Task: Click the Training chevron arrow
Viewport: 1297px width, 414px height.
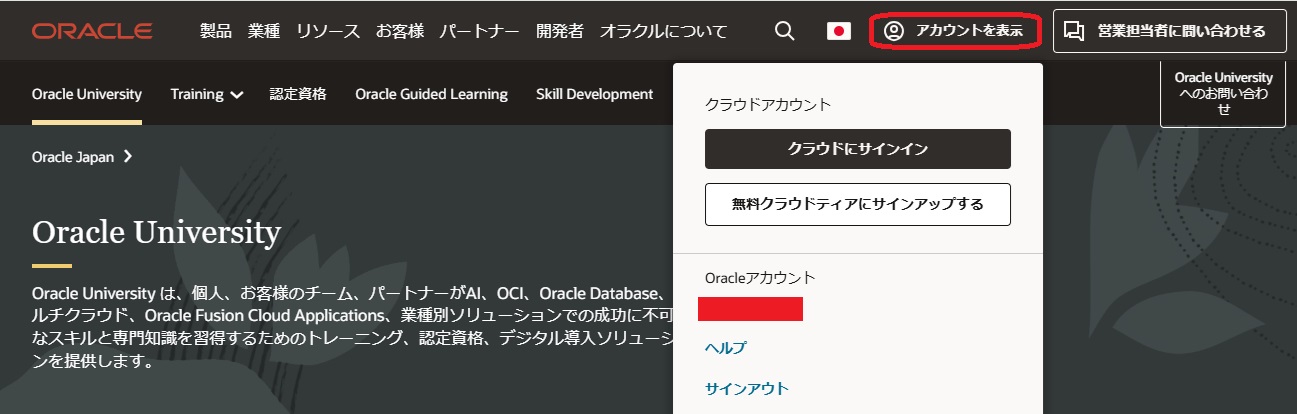Action: tap(237, 95)
